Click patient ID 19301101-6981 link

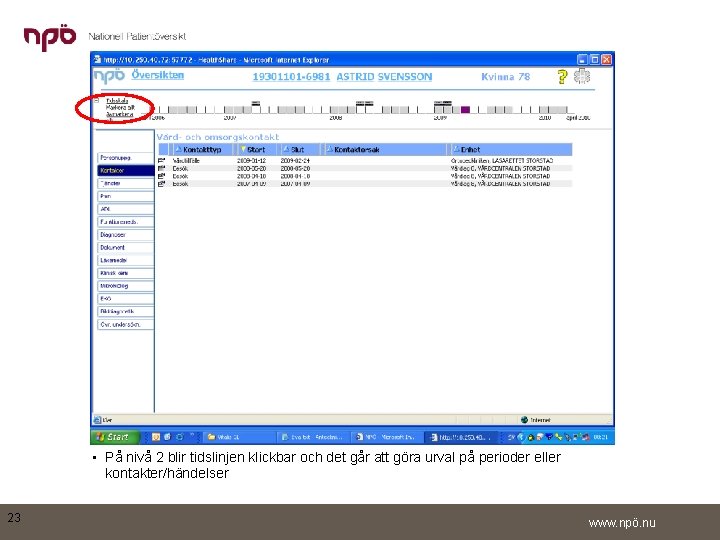pos(291,77)
